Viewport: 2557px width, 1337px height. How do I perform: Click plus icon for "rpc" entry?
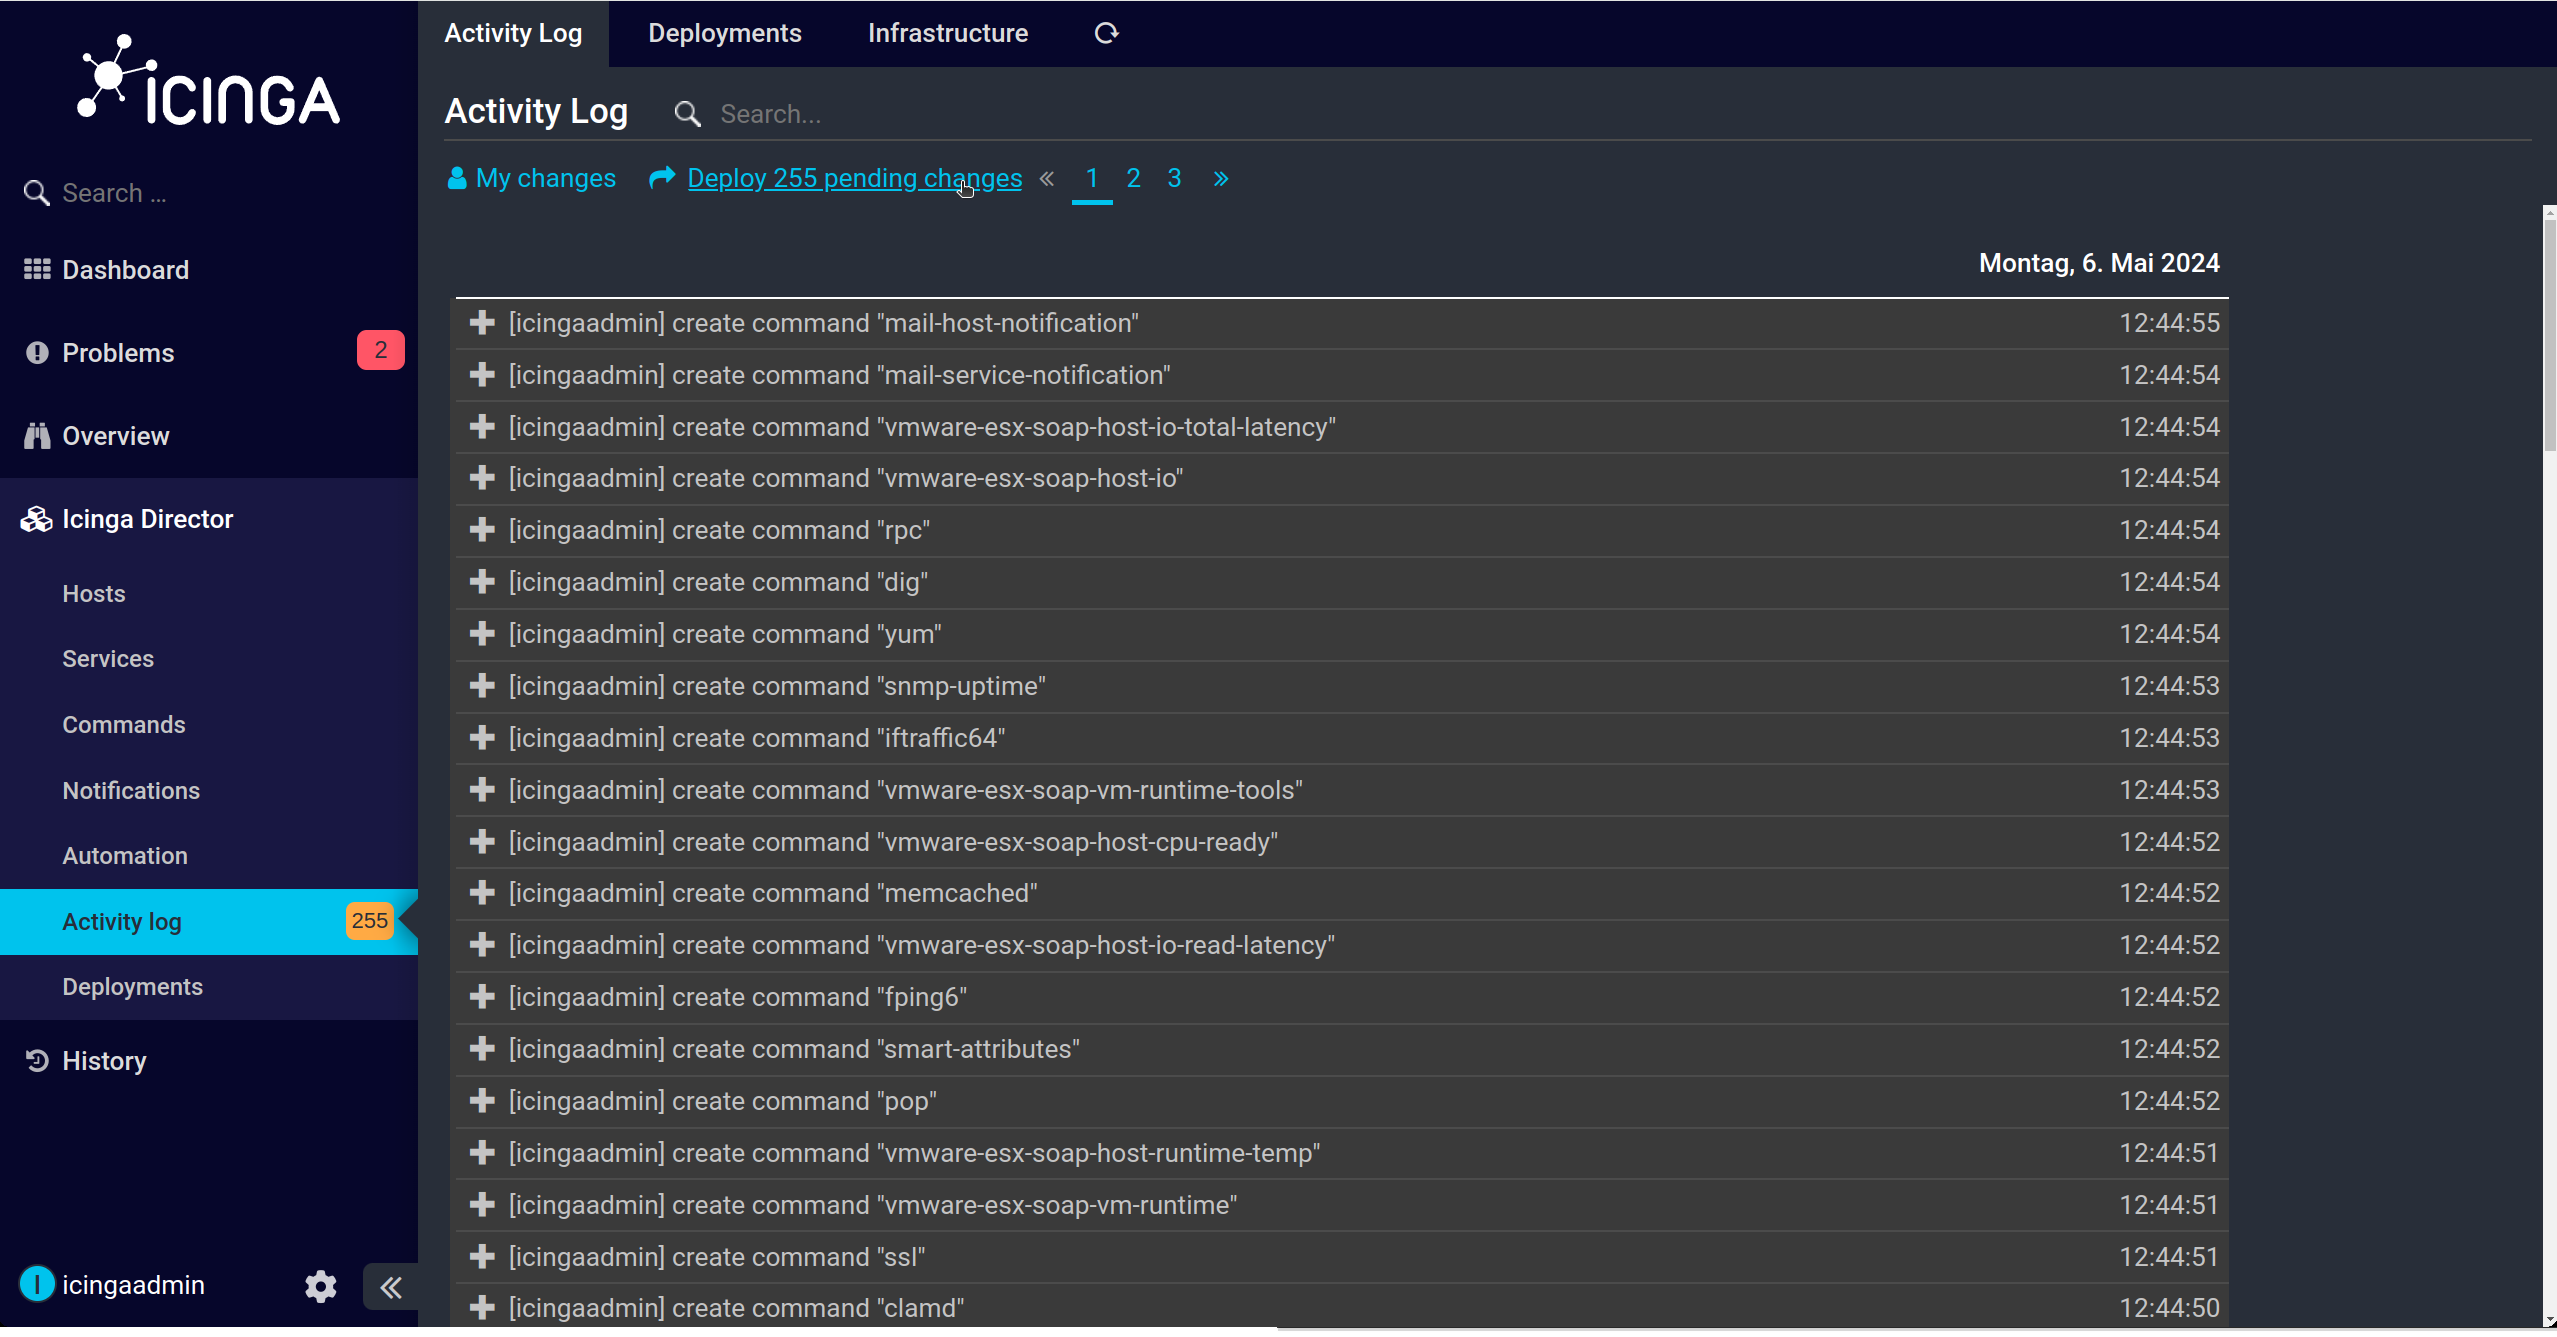(482, 530)
